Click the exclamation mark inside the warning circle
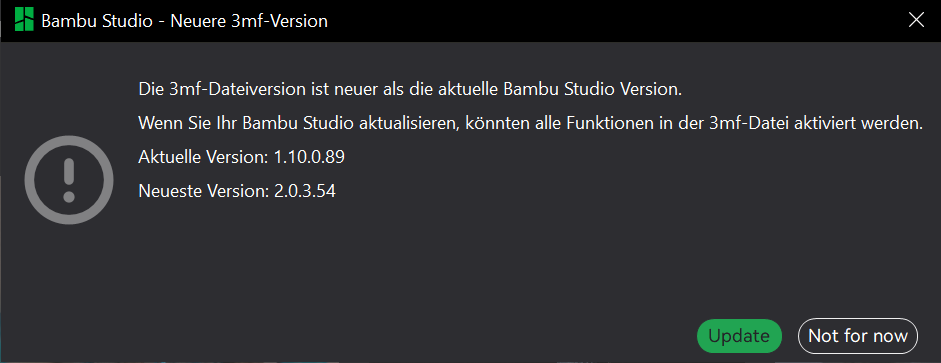 (x=68, y=180)
